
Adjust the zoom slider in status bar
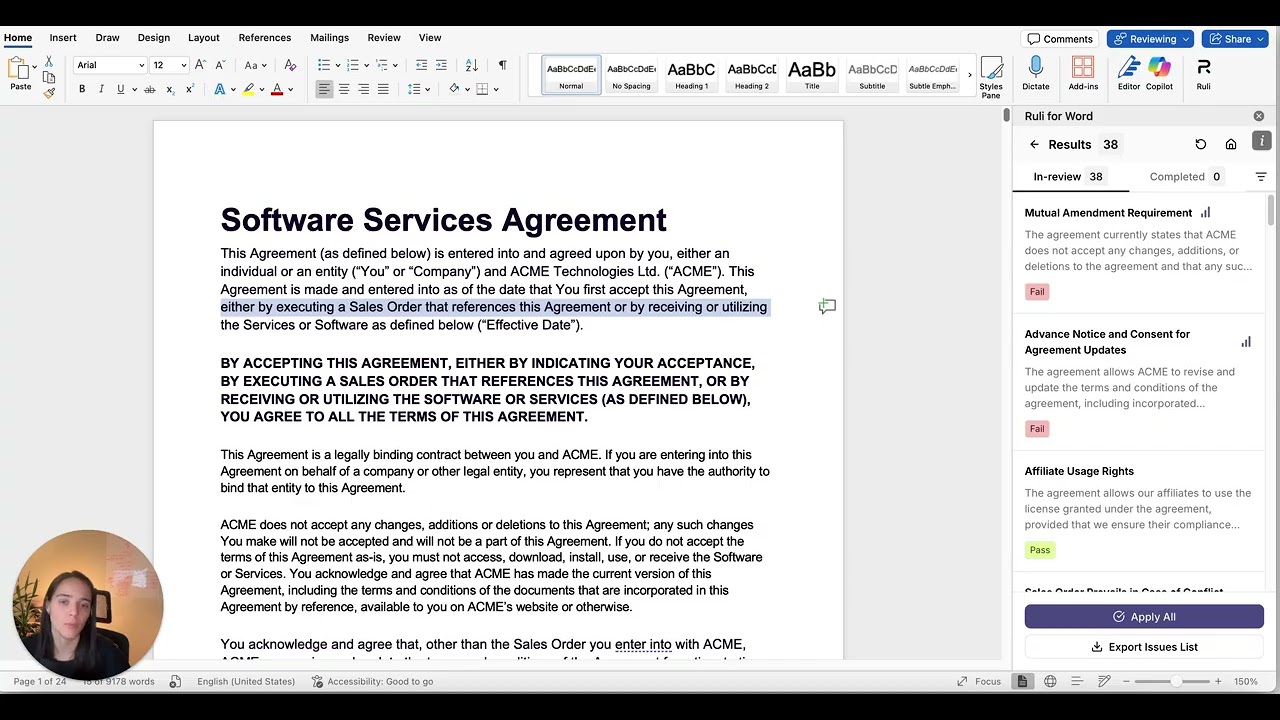click(x=1176, y=681)
